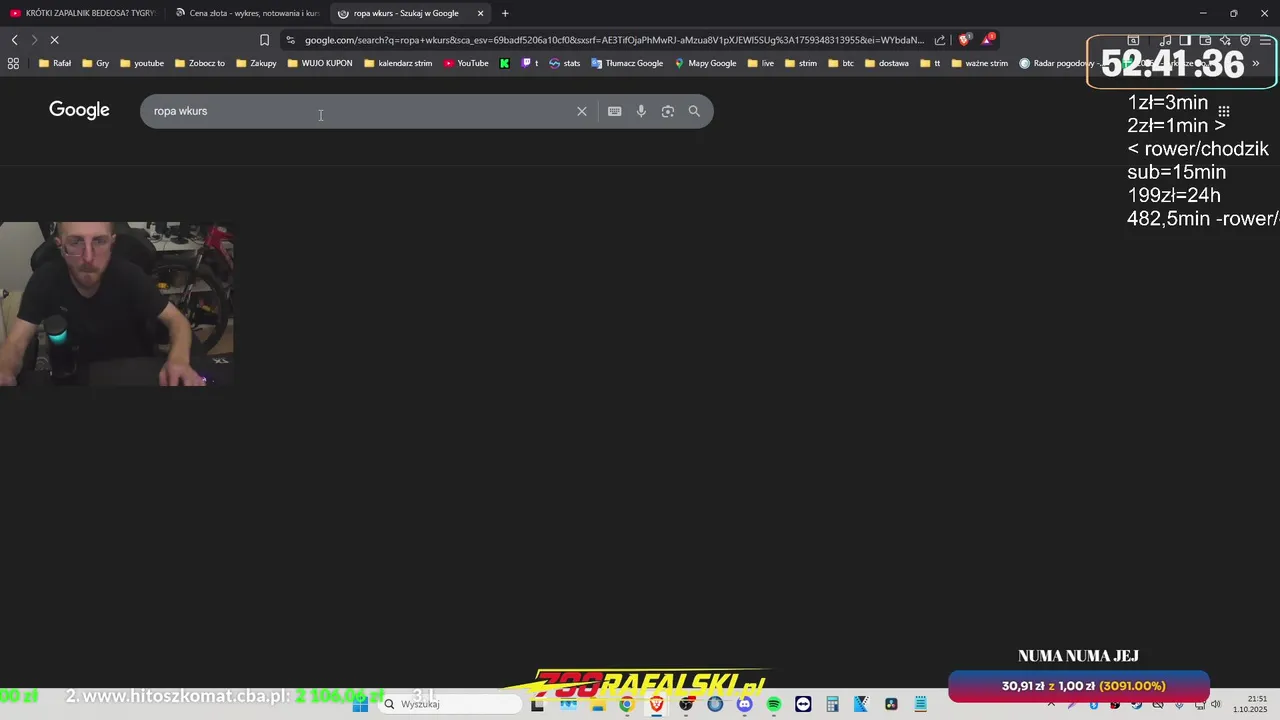Screen dimensions: 1280x720
Task: Open OBS Studio from taskbar
Action: click(x=685, y=704)
